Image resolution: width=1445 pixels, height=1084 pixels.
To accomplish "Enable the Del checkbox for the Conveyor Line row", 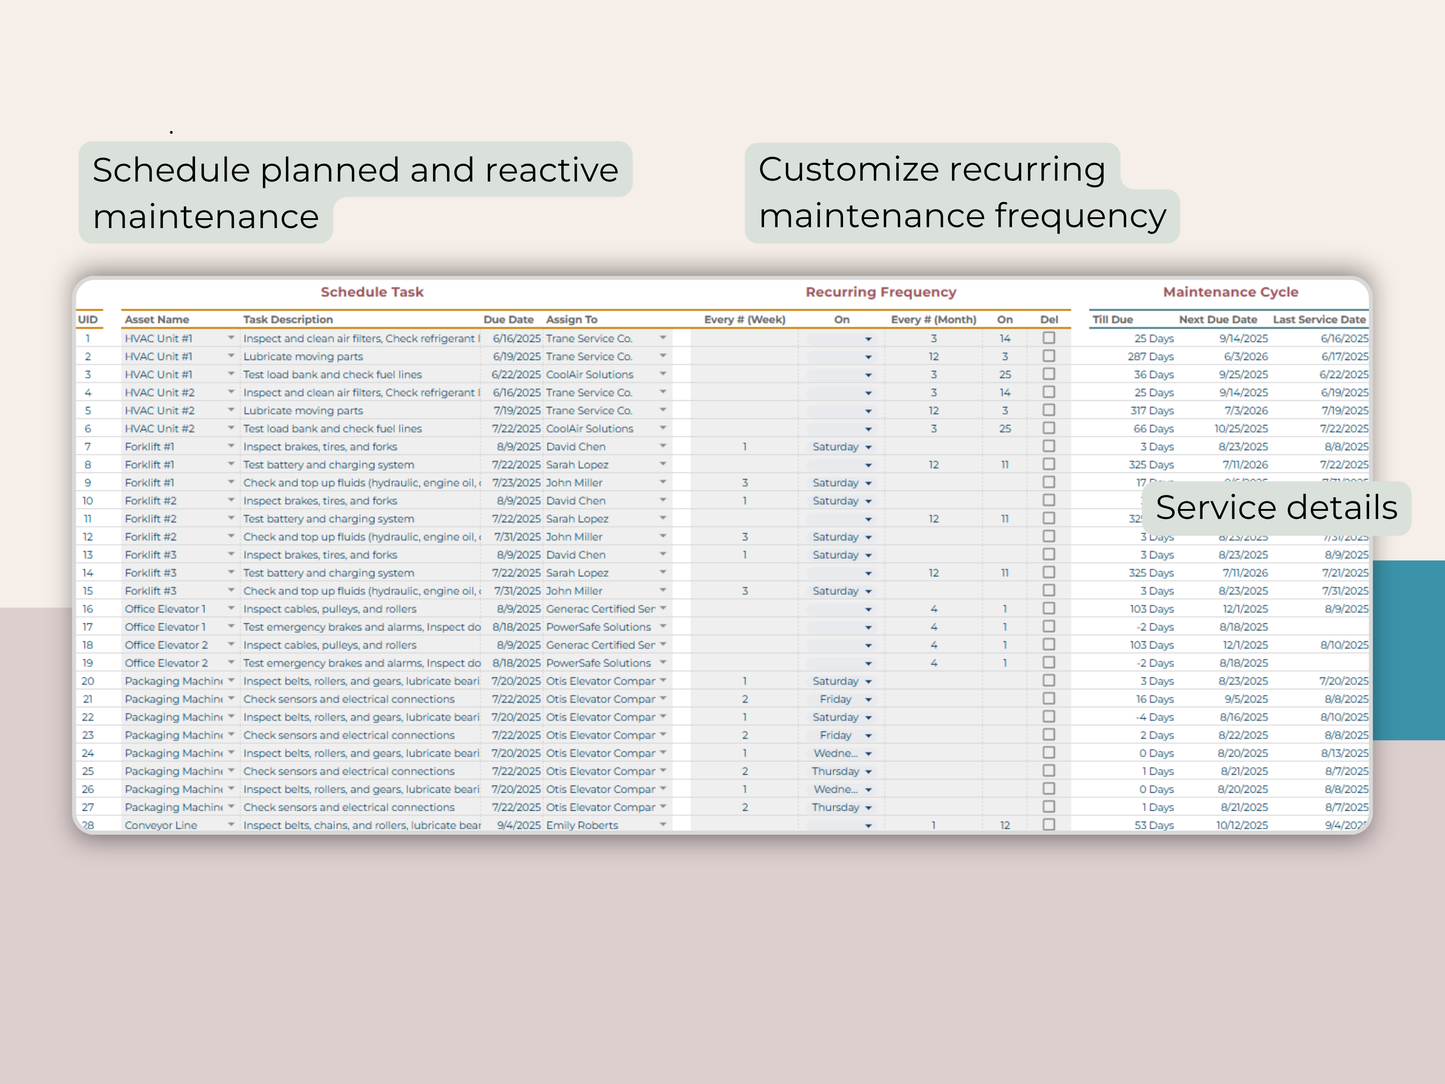I will pos(1049,825).
